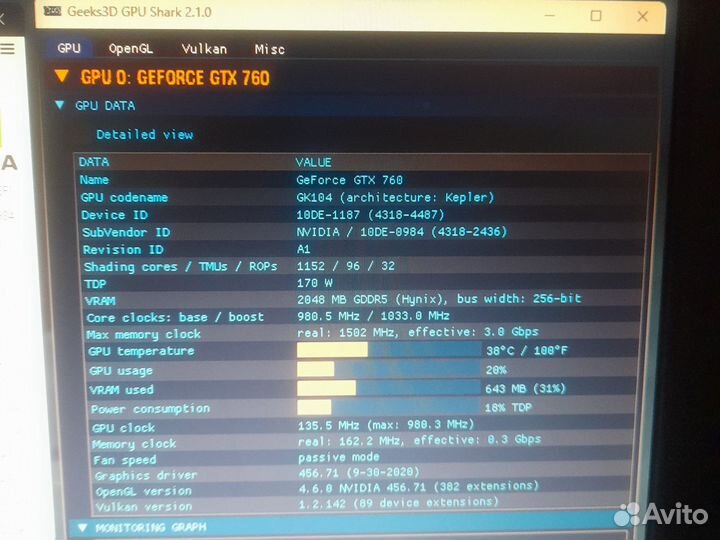The image size is (720, 540).
Task: Select the GPU temperature label
Action: [x=141, y=351]
